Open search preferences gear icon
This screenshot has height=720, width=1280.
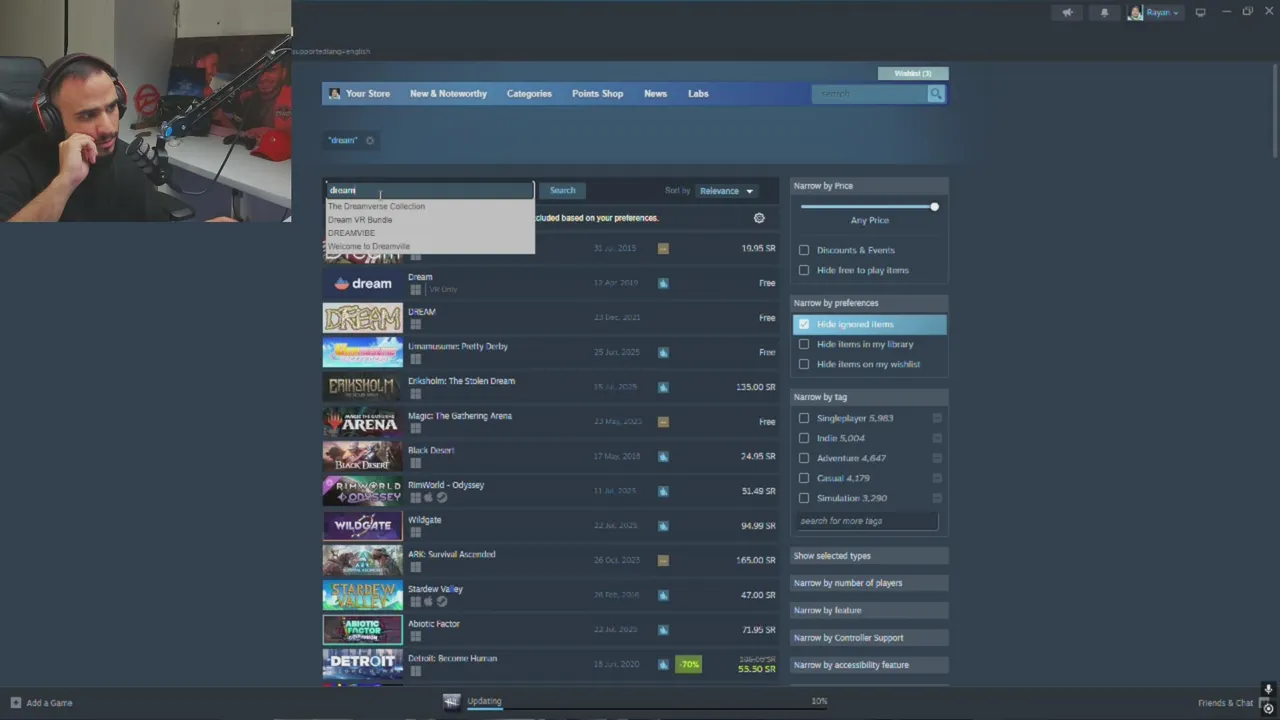click(759, 218)
